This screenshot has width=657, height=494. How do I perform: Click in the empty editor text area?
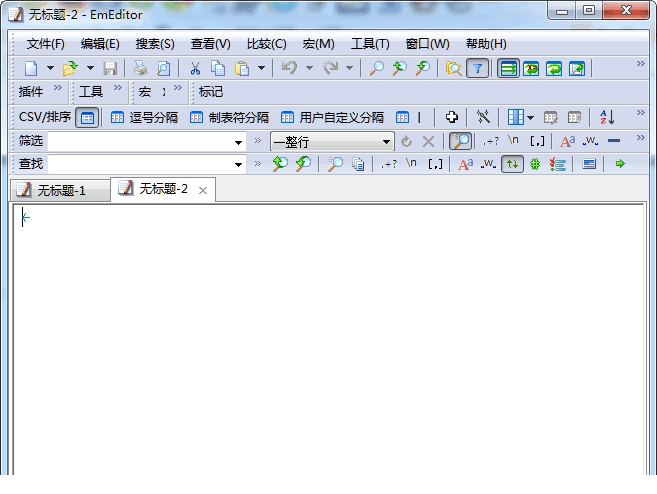(x=329, y=339)
